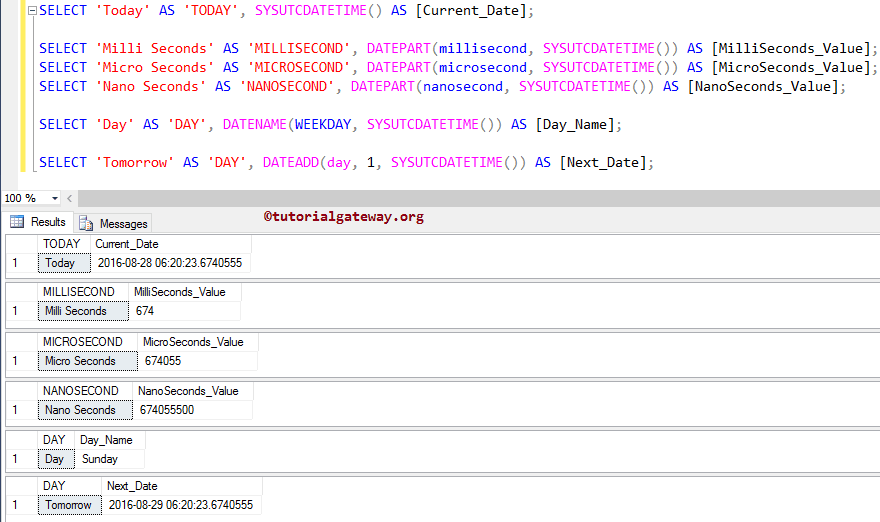880x522 pixels.
Task: Click the 'Nano Seconds' string in the query
Action: (x=151, y=87)
